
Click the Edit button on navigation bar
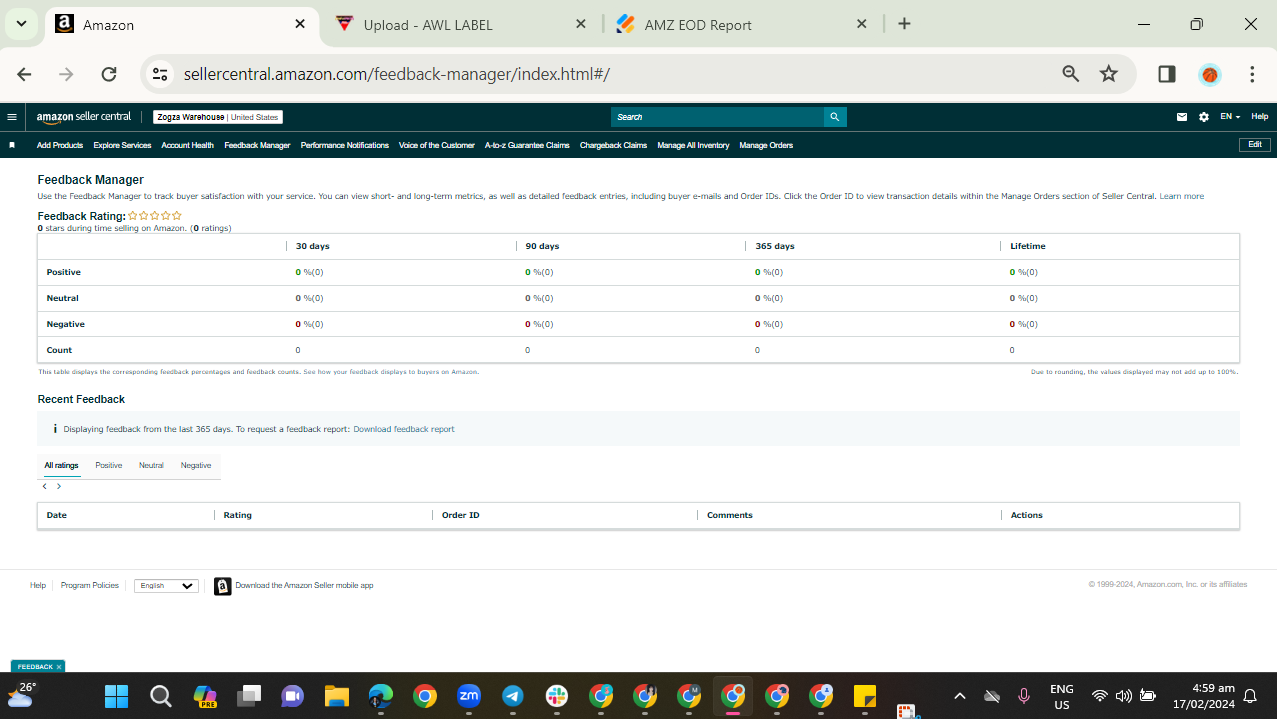pos(1255,145)
